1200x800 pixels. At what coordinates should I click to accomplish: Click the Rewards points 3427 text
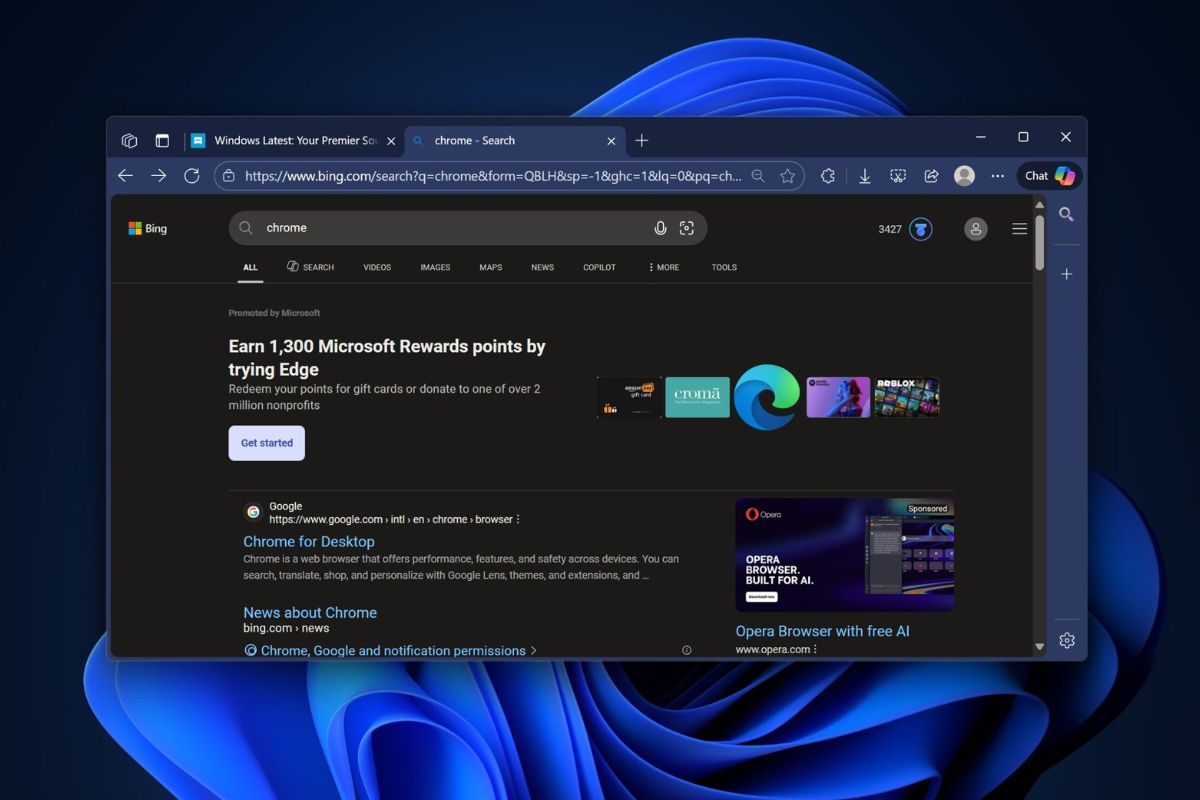pyautogui.click(x=890, y=229)
